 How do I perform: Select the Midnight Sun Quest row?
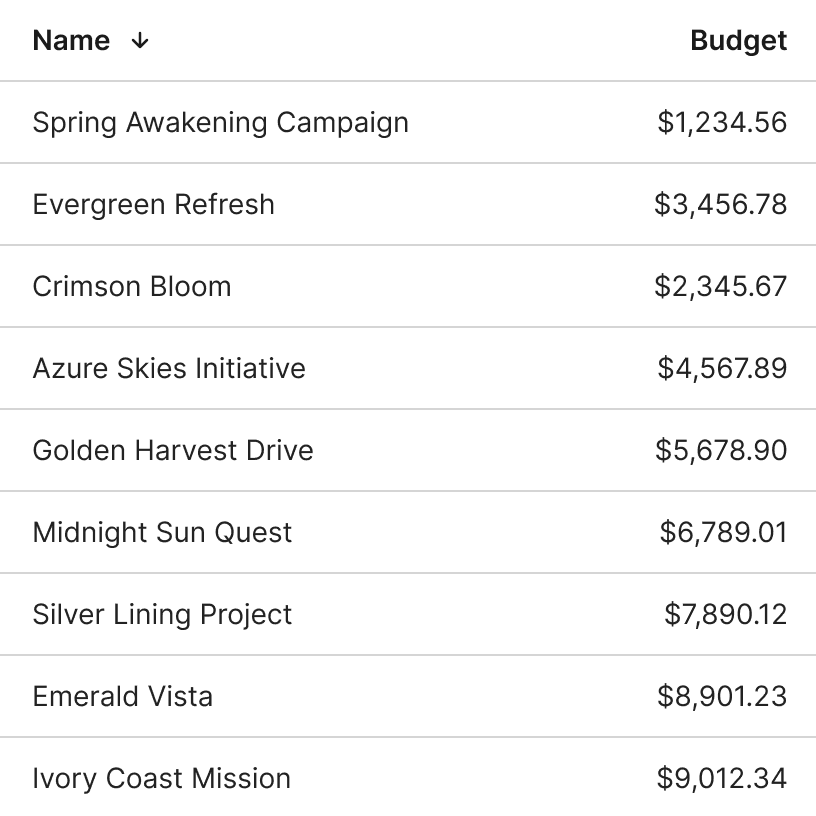coord(162,533)
